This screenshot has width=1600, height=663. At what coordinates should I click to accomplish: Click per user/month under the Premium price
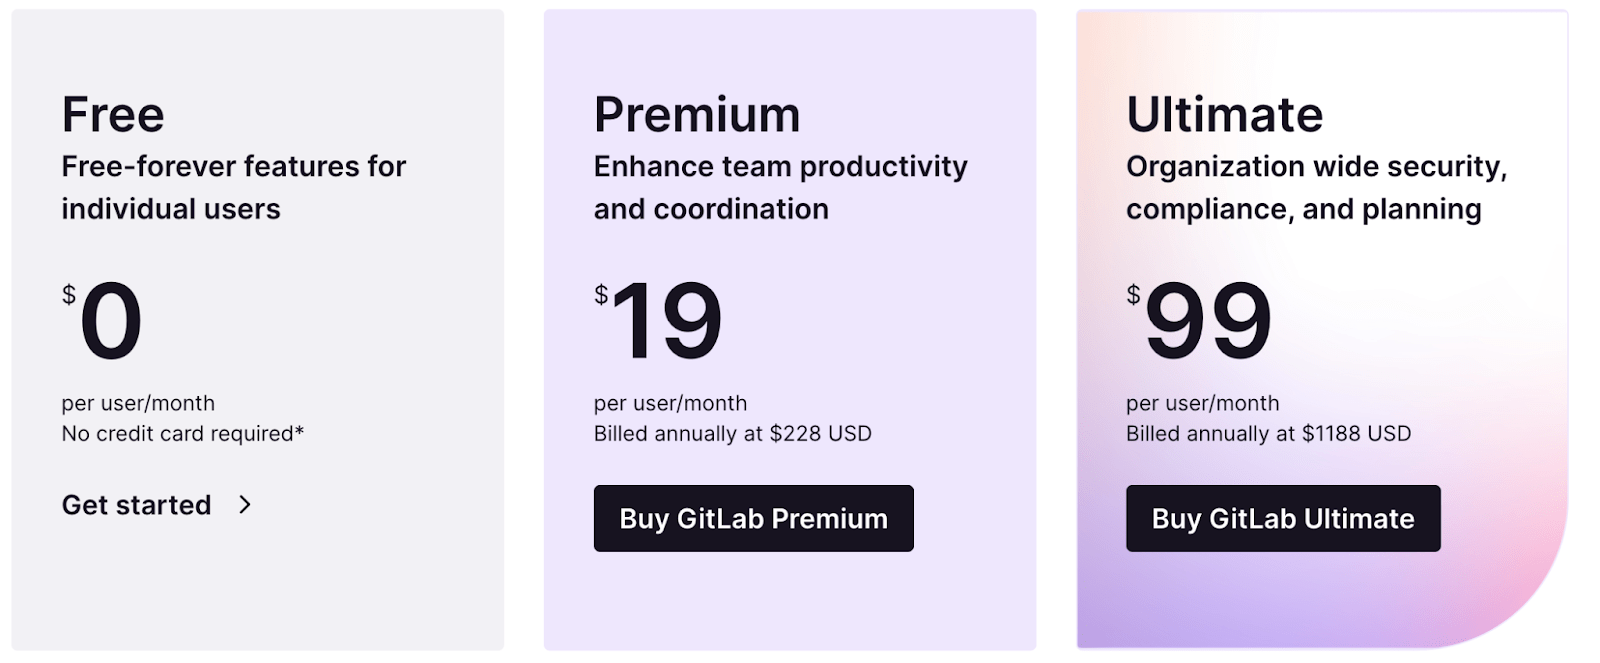click(670, 403)
